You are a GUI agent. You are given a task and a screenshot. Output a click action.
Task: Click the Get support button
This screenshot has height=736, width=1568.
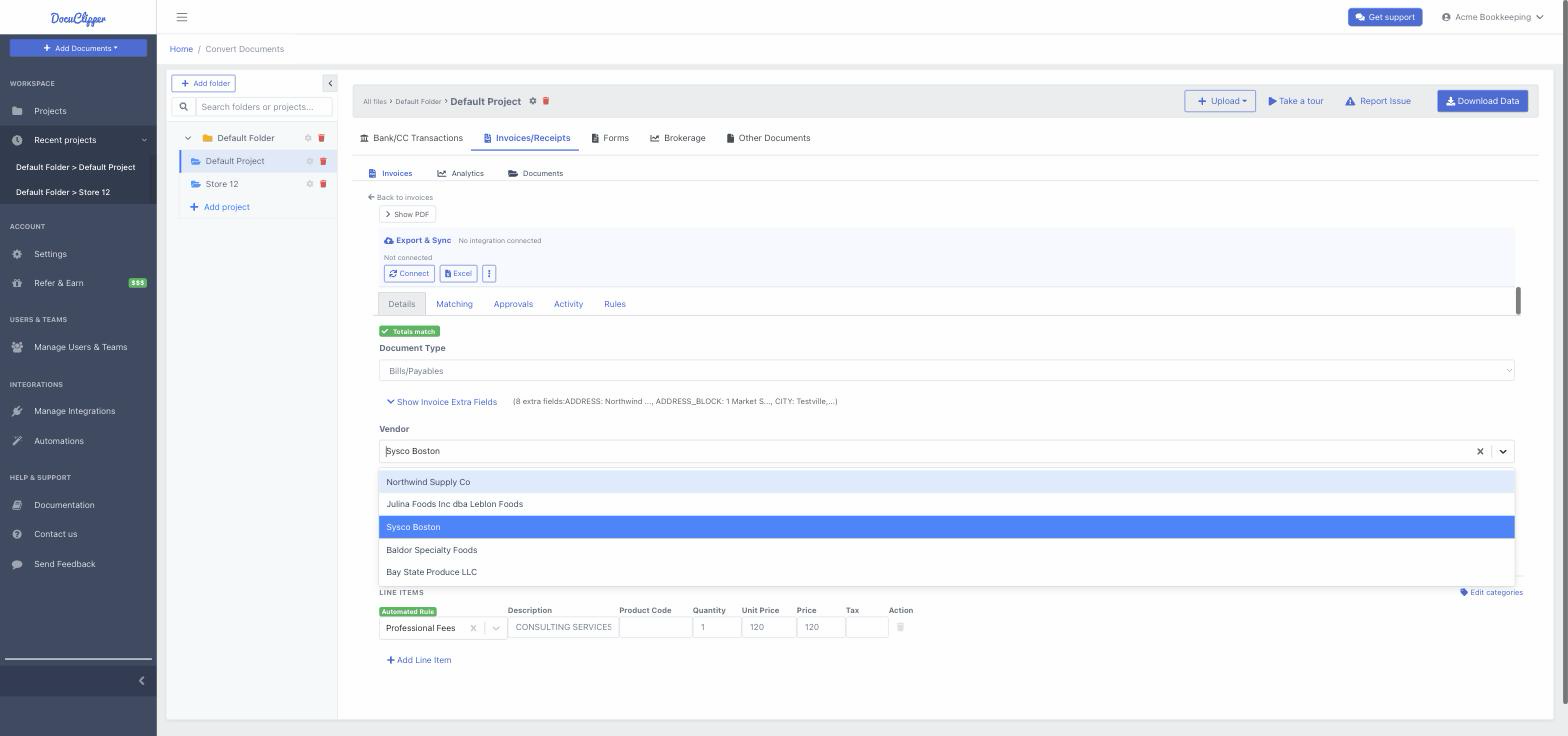pos(1384,17)
